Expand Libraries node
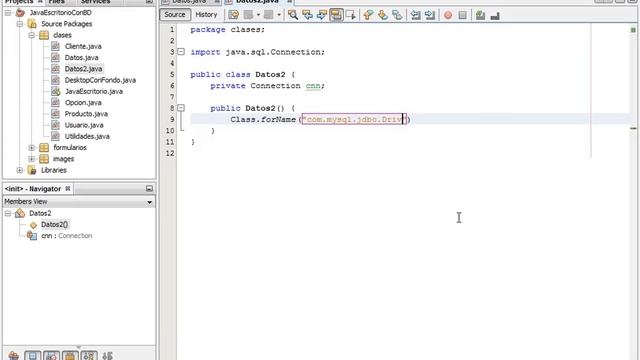 [x=20, y=170]
